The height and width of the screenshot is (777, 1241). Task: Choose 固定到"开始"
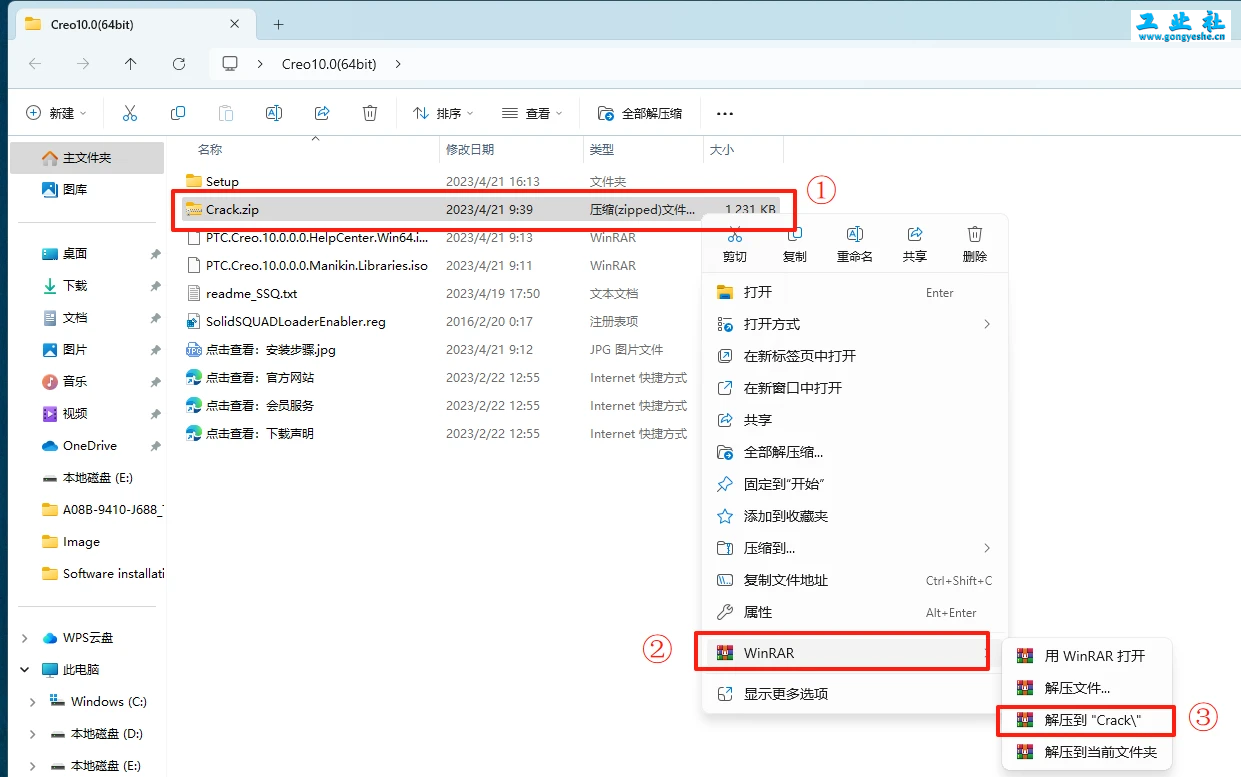tap(855, 484)
